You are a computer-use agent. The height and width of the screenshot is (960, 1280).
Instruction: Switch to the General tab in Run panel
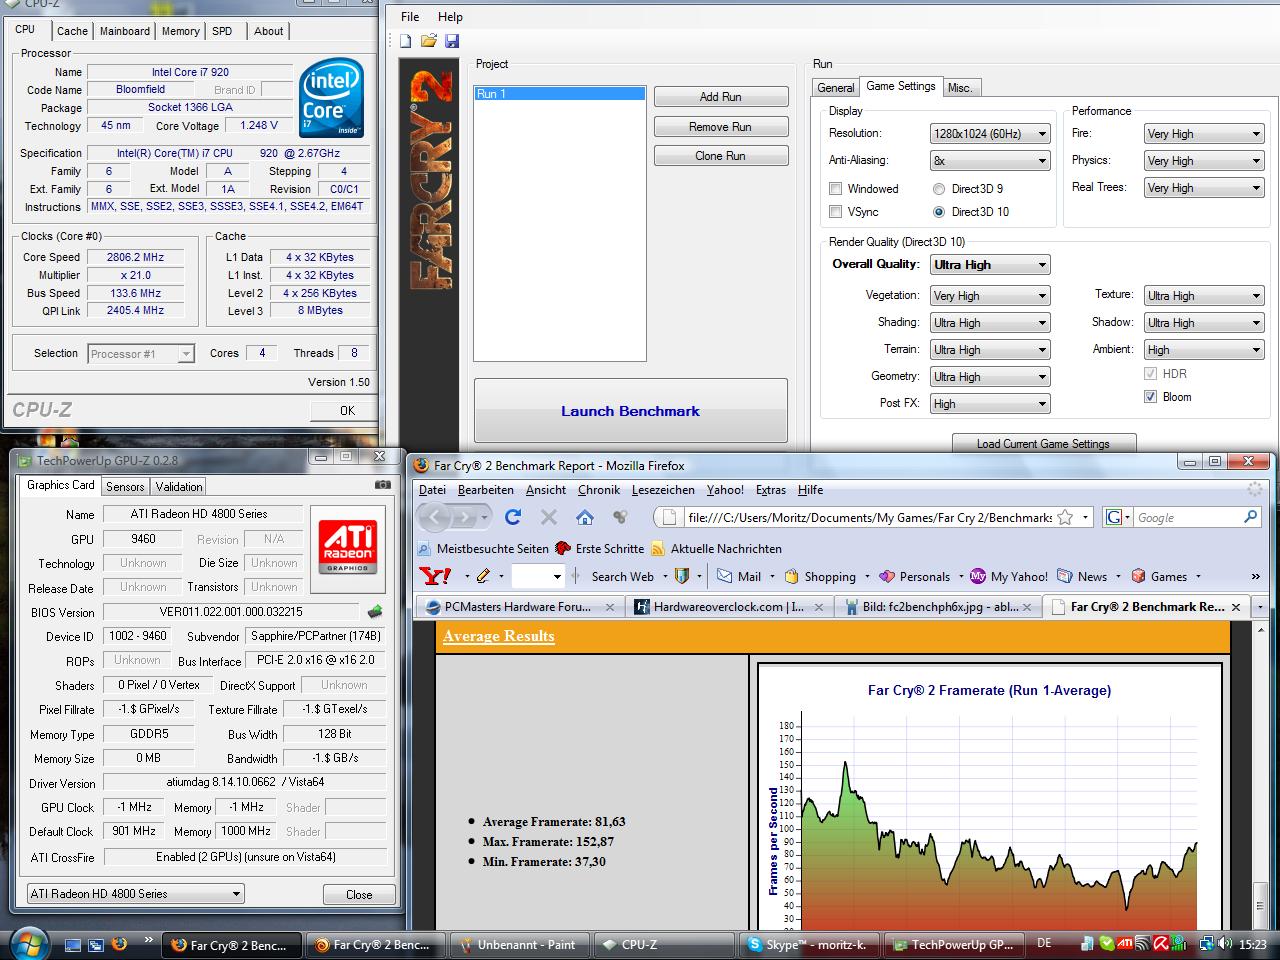point(835,88)
